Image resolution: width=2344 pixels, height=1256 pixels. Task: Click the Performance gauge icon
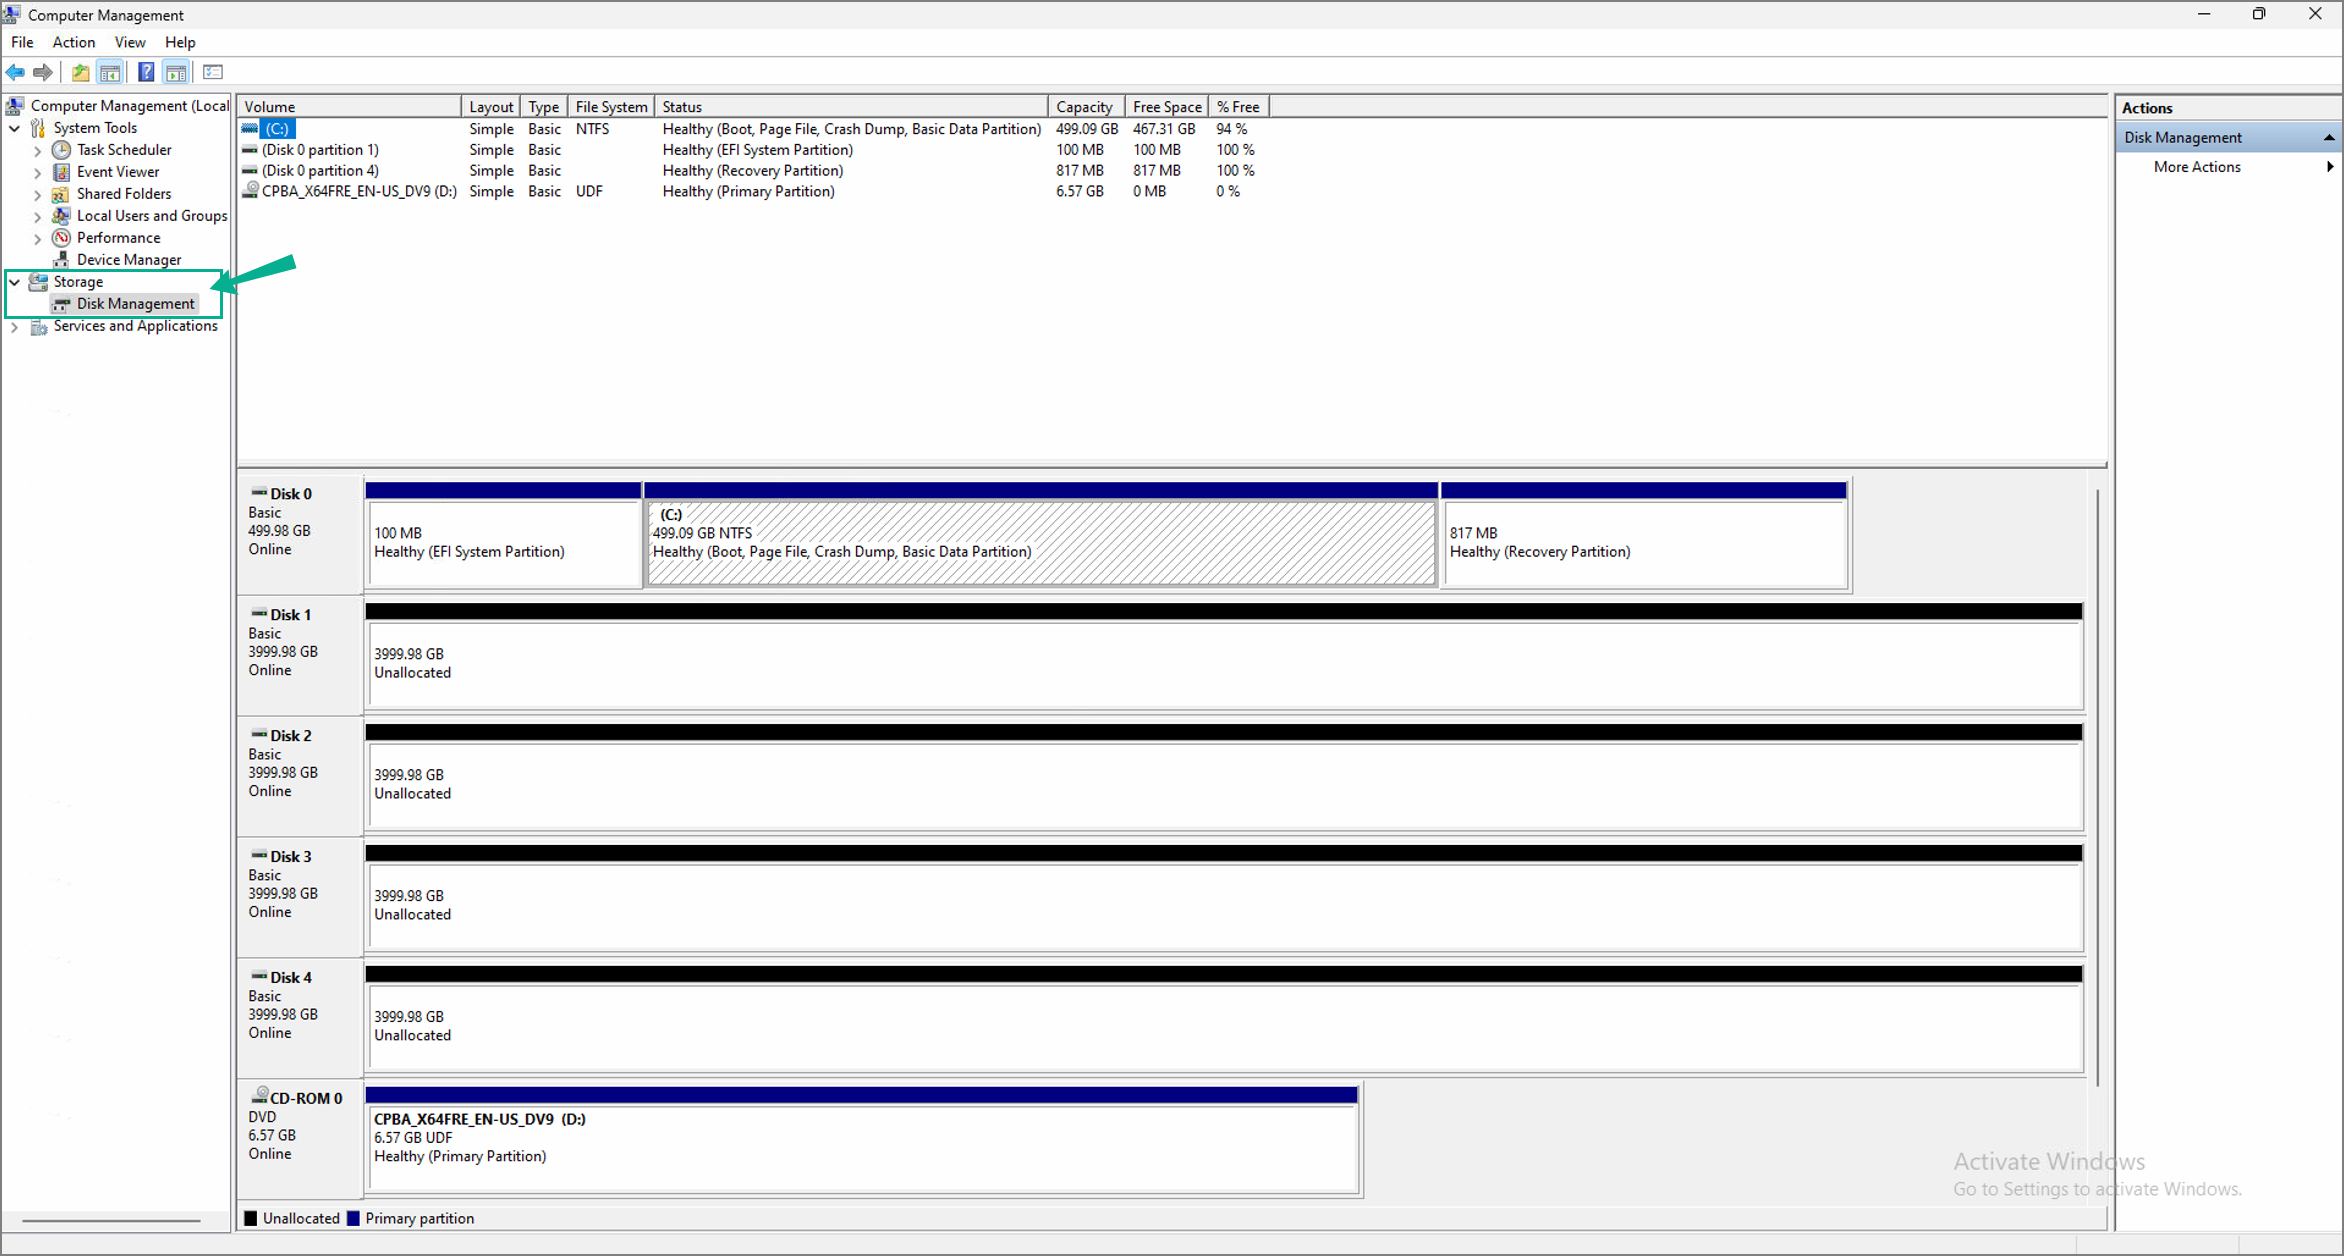(x=61, y=238)
